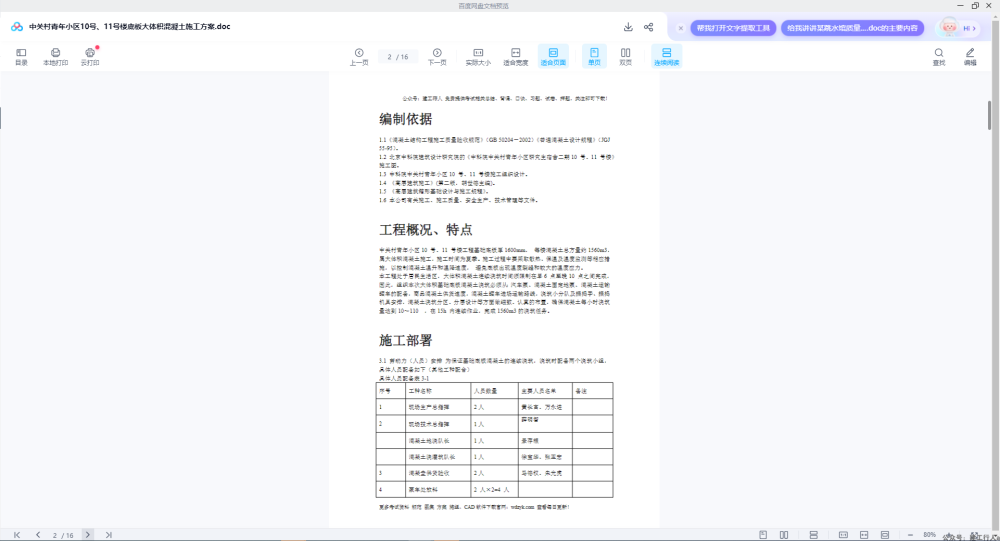Click the download icon in title bar
The image size is (1000, 541).
pyautogui.click(x=628, y=27)
